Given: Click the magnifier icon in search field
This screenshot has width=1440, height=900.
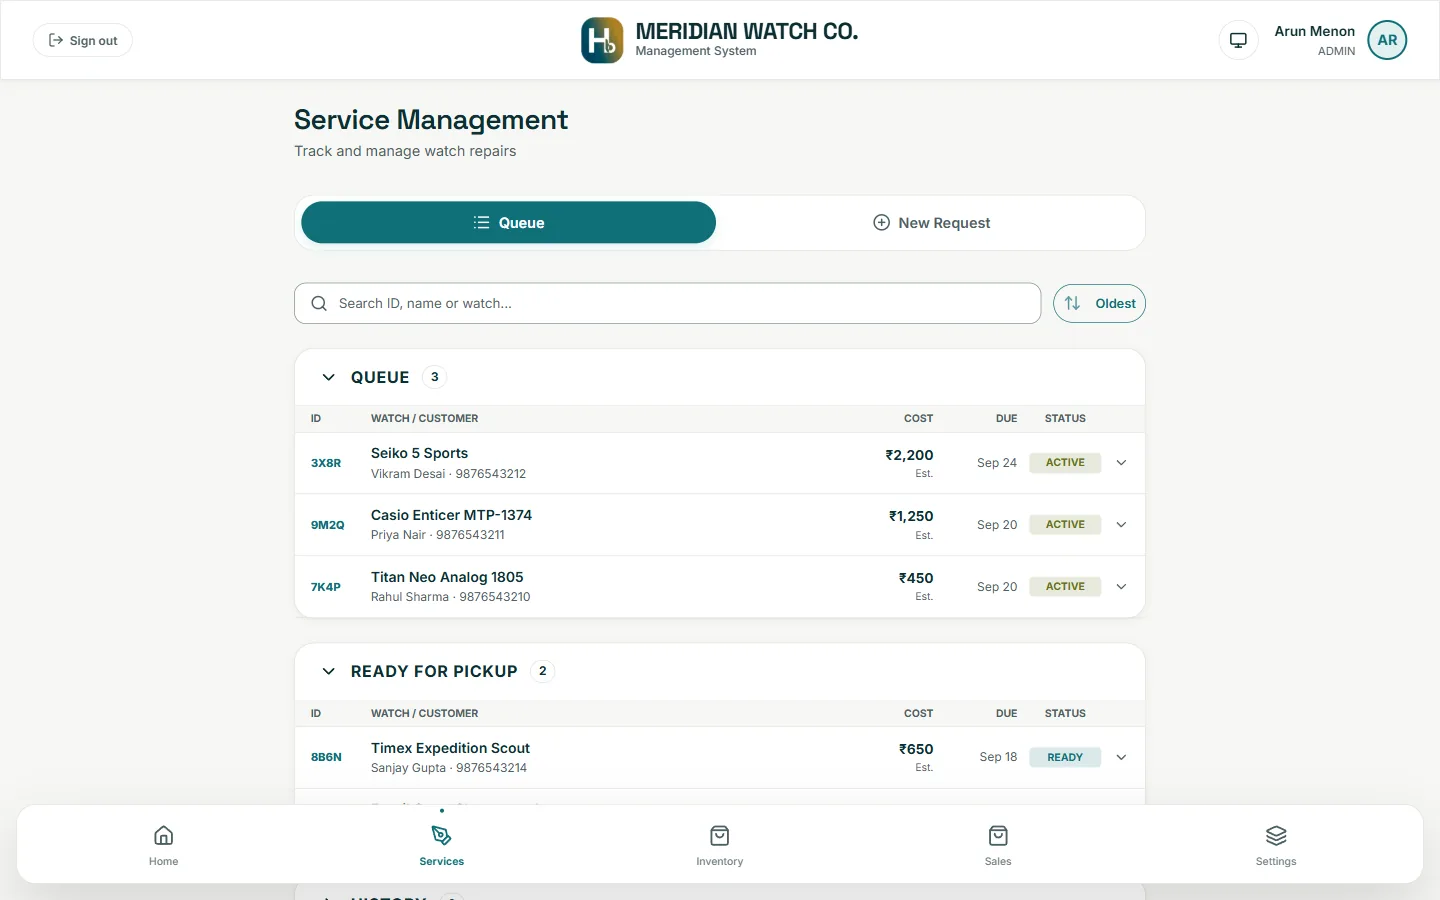Looking at the screenshot, I should tap(319, 303).
